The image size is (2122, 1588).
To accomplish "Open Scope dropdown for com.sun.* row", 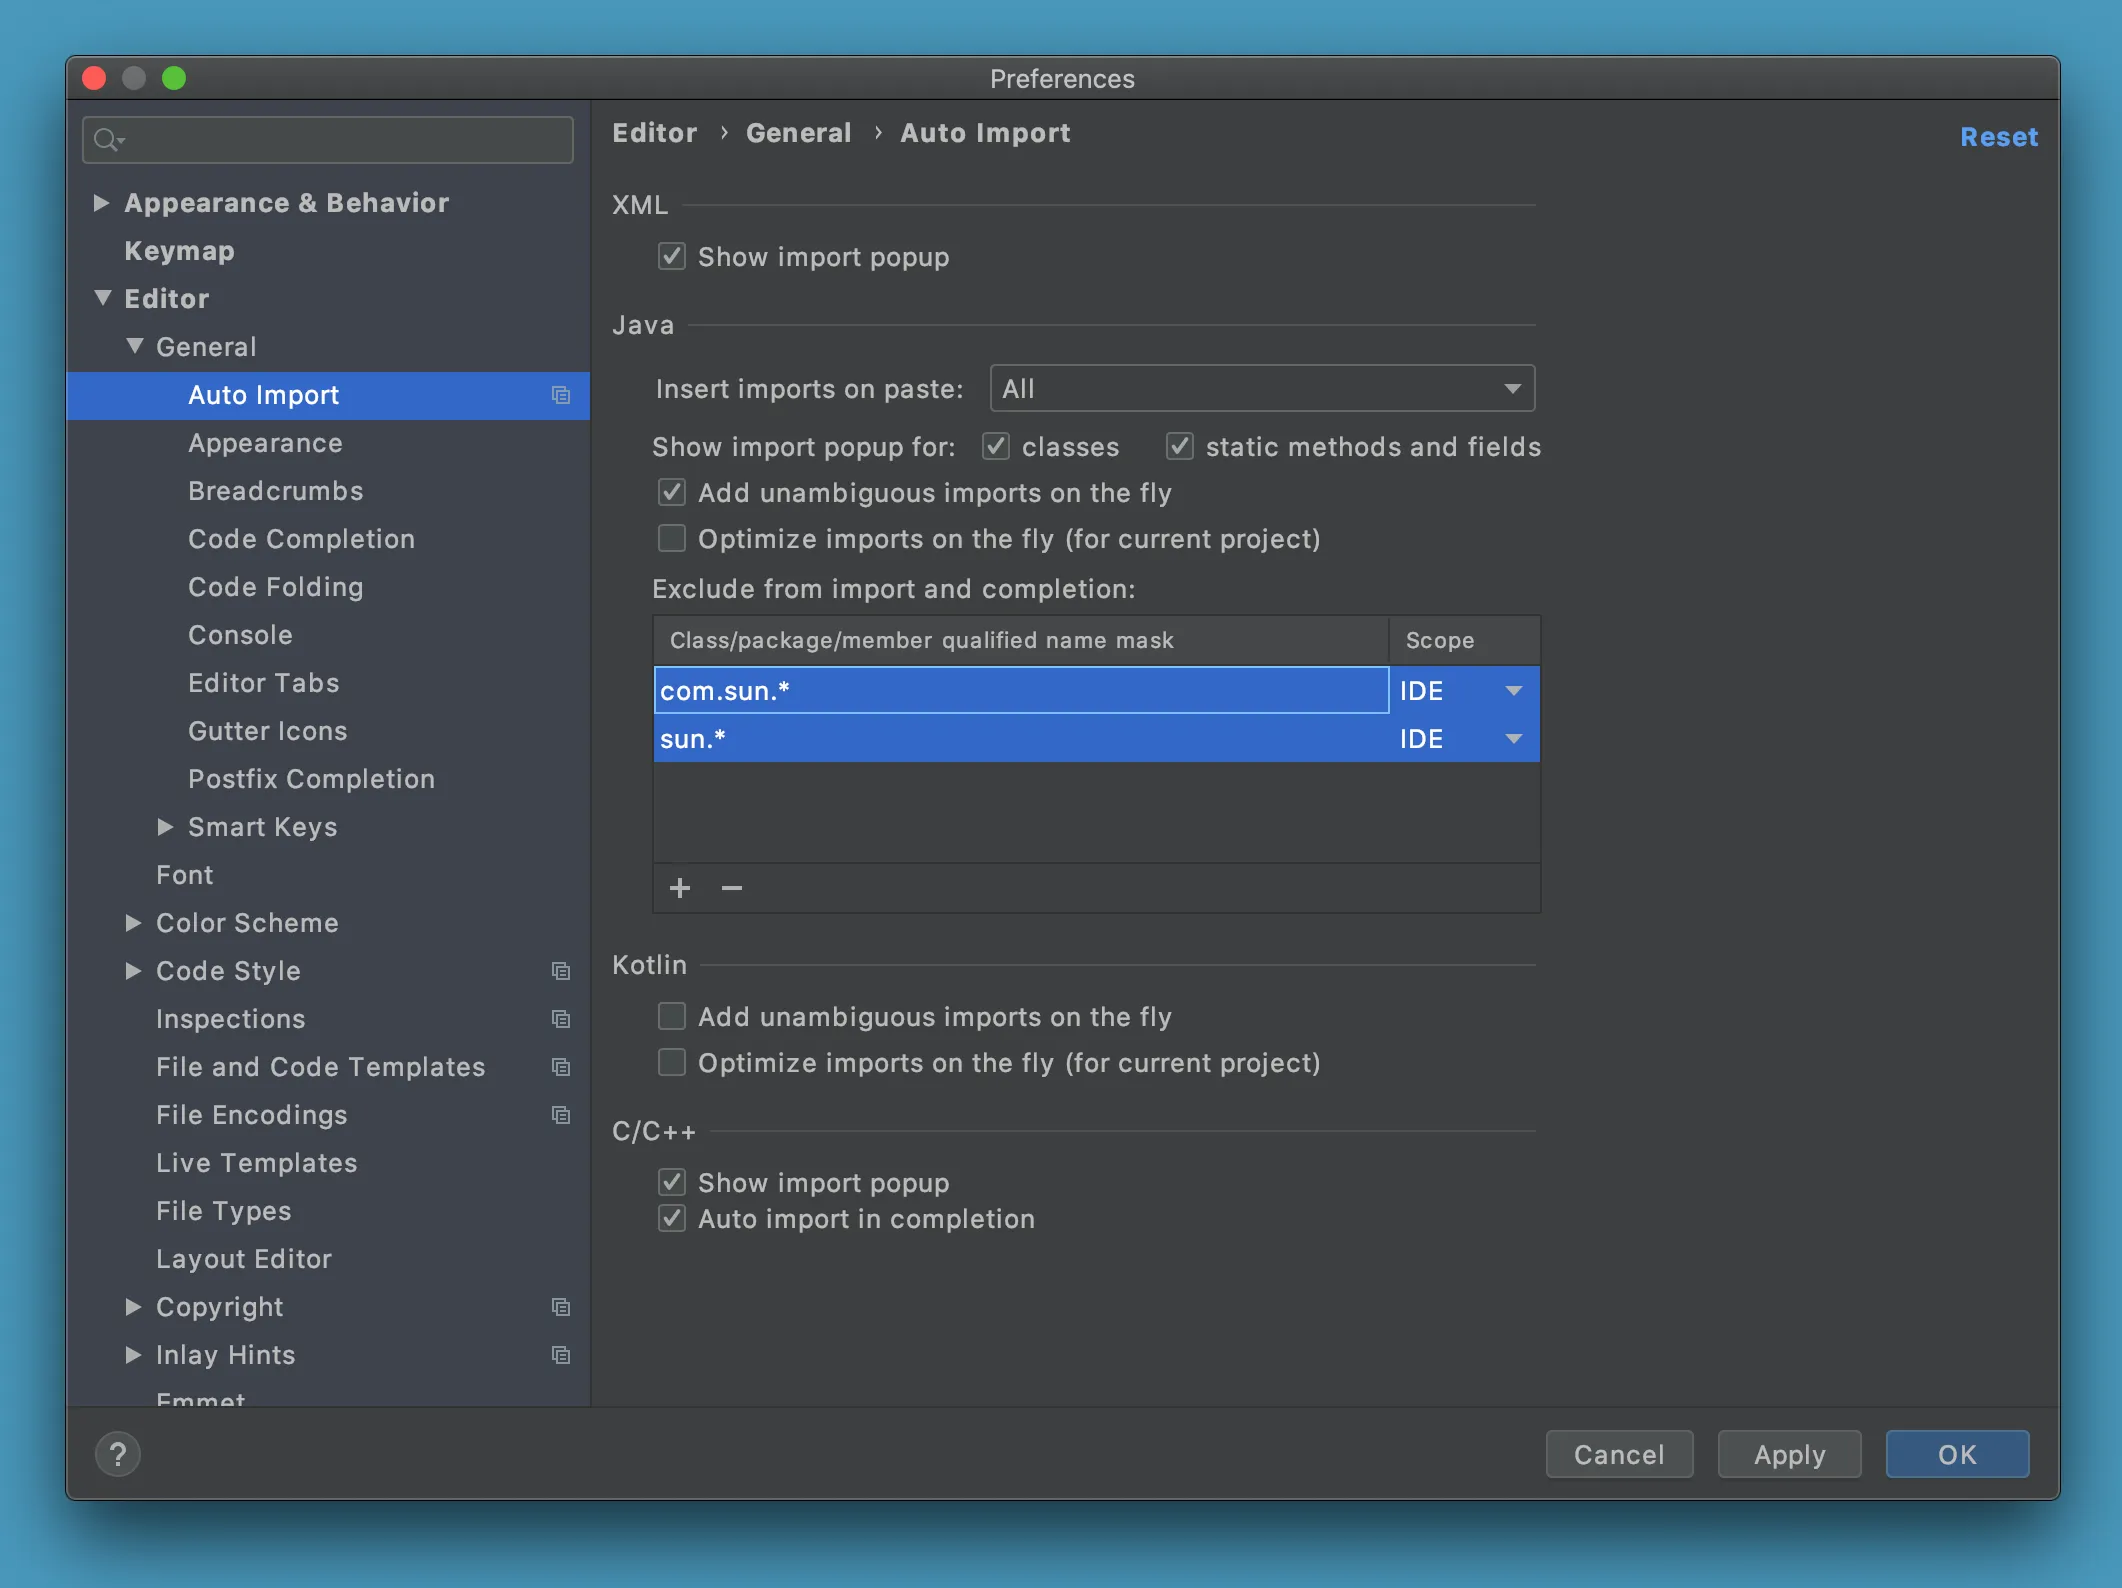I will [1513, 691].
